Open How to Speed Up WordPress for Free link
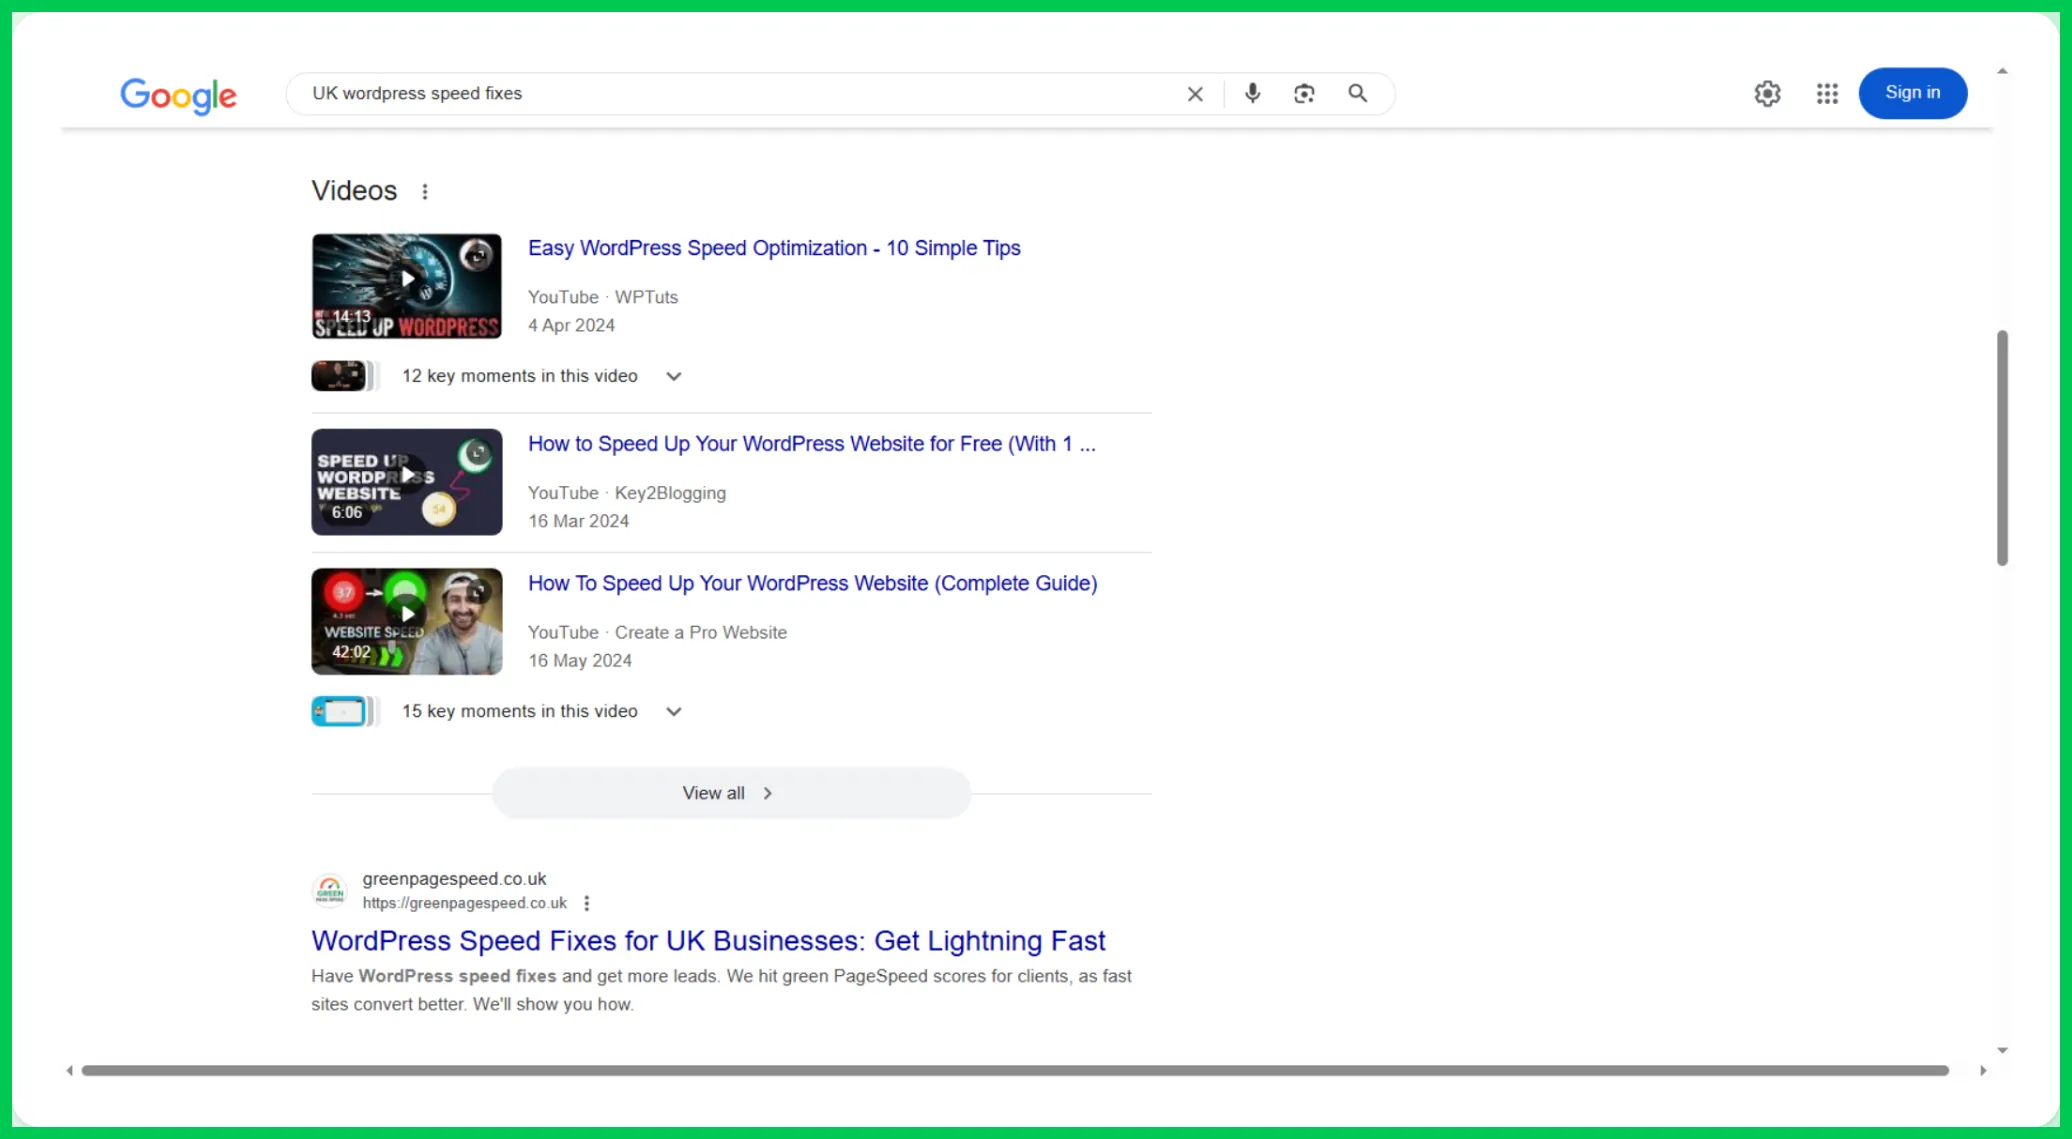Image resolution: width=2072 pixels, height=1139 pixels. [812, 444]
